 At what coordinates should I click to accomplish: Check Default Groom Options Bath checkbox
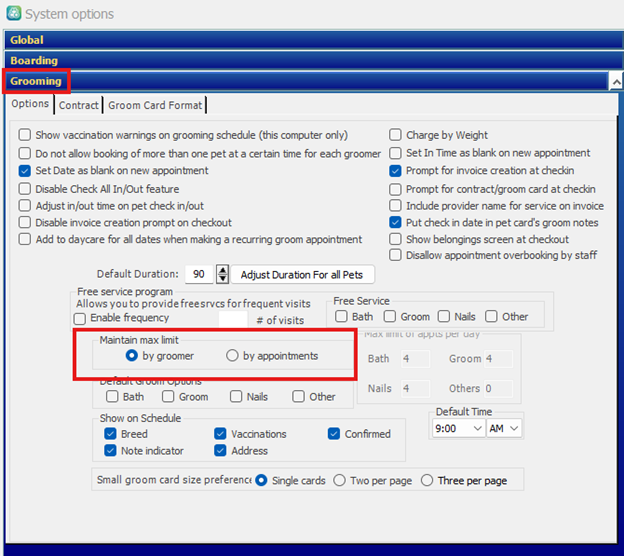click(112, 396)
